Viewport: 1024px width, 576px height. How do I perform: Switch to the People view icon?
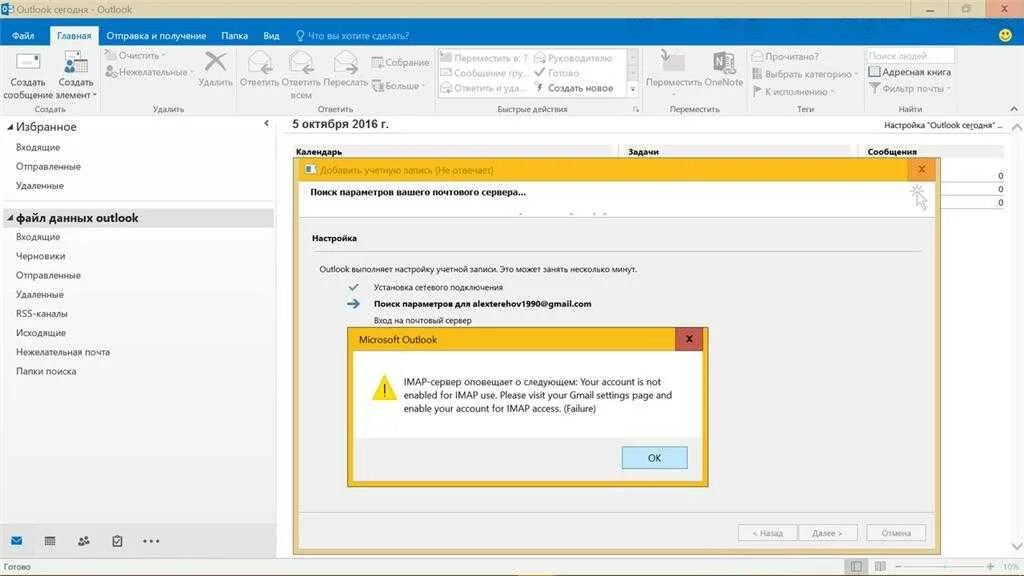click(84, 541)
